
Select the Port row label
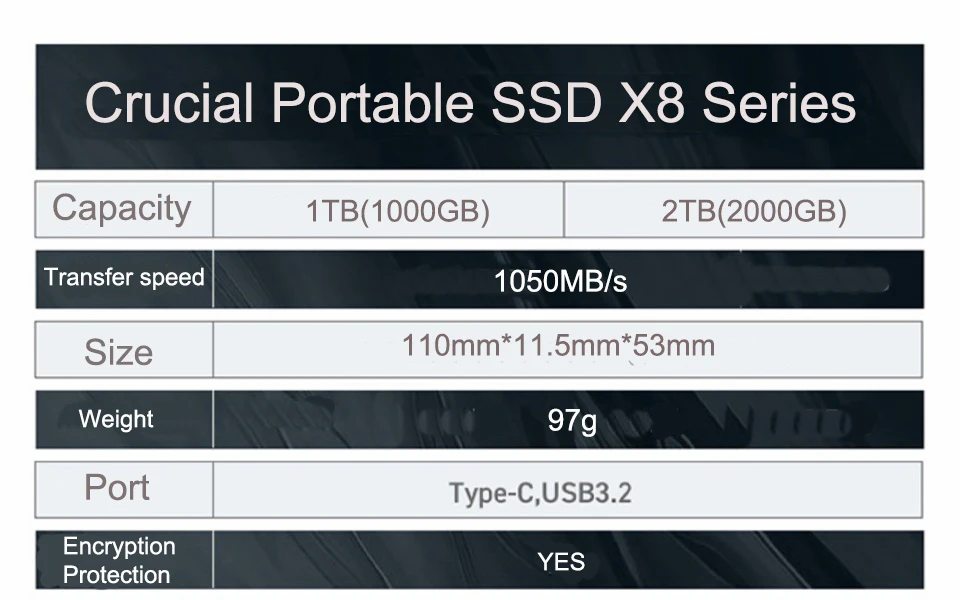[x=117, y=488]
